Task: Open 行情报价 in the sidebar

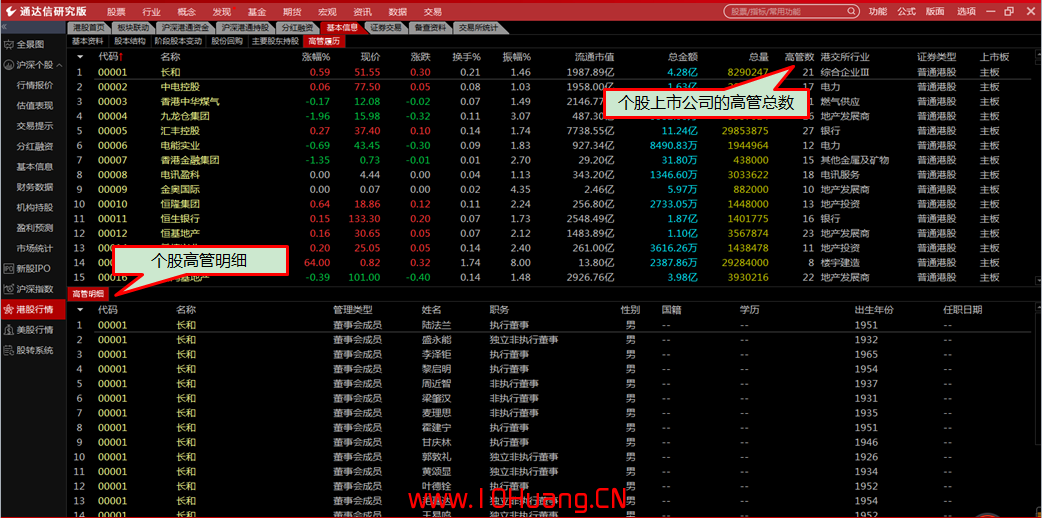Action: 35,85
